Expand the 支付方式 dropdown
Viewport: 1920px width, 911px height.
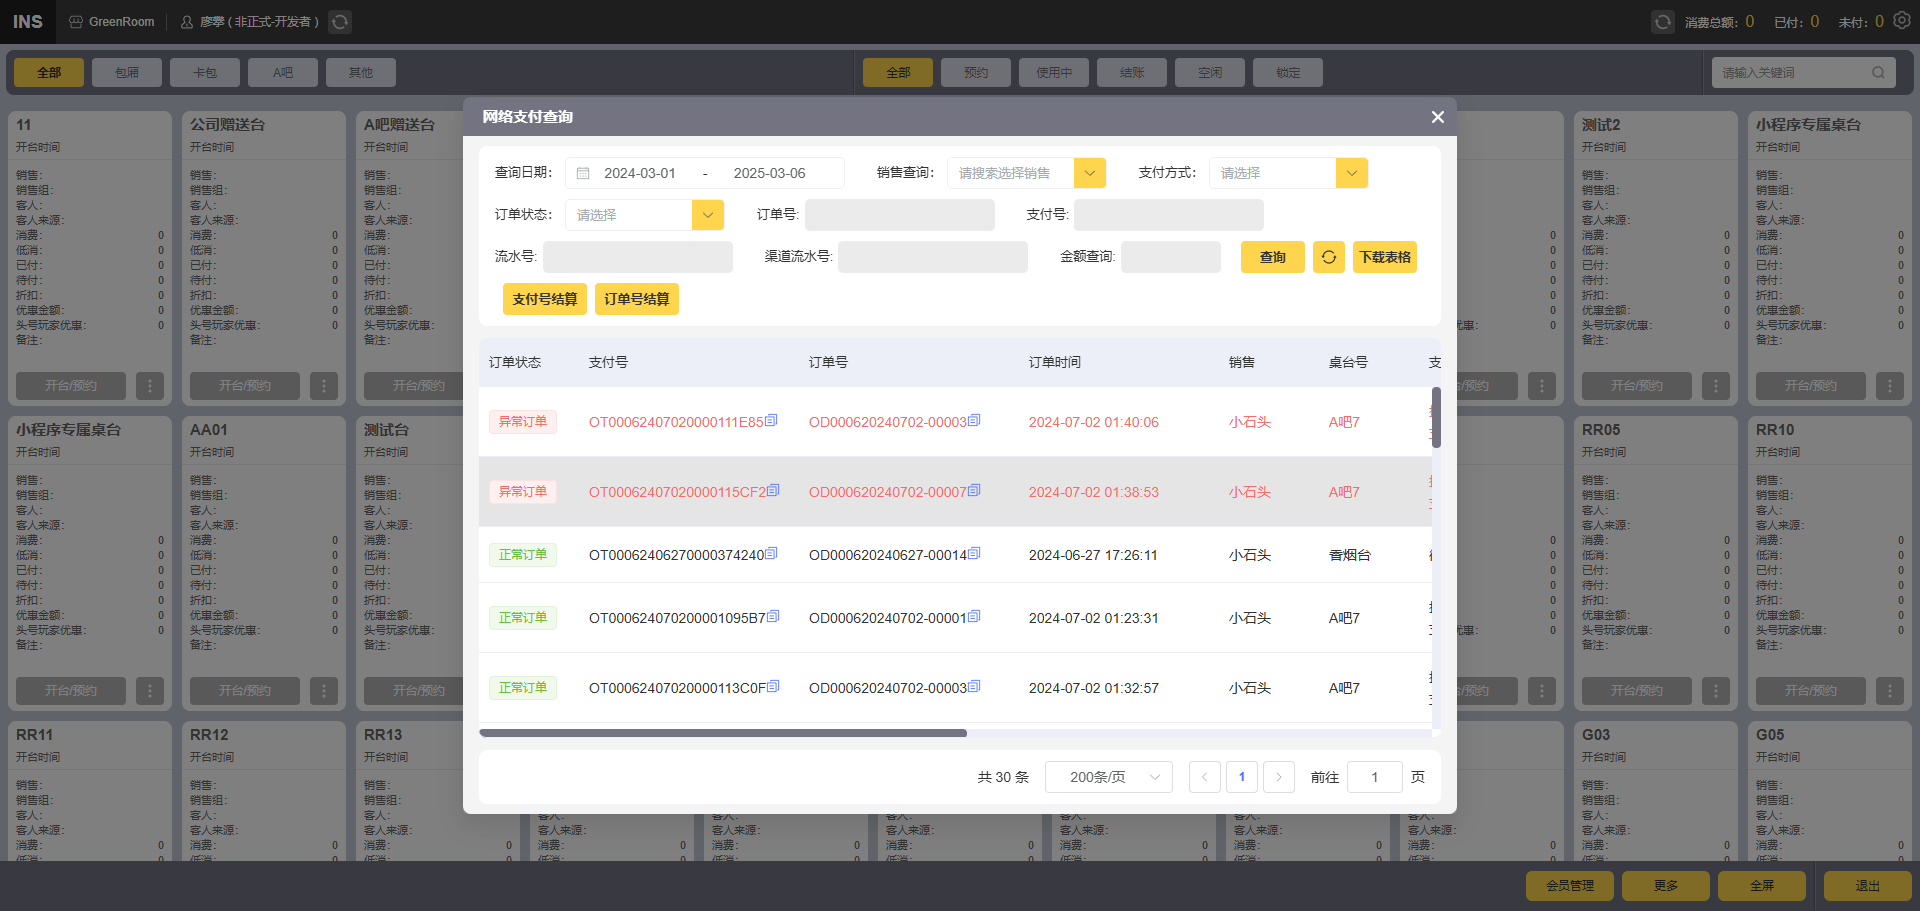(x=1352, y=173)
